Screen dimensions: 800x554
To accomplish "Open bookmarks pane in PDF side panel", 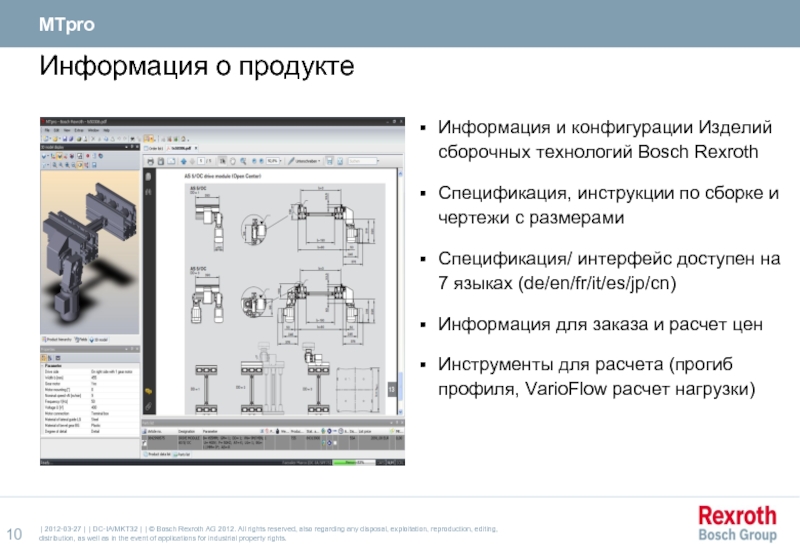I will tap(148, 192).
